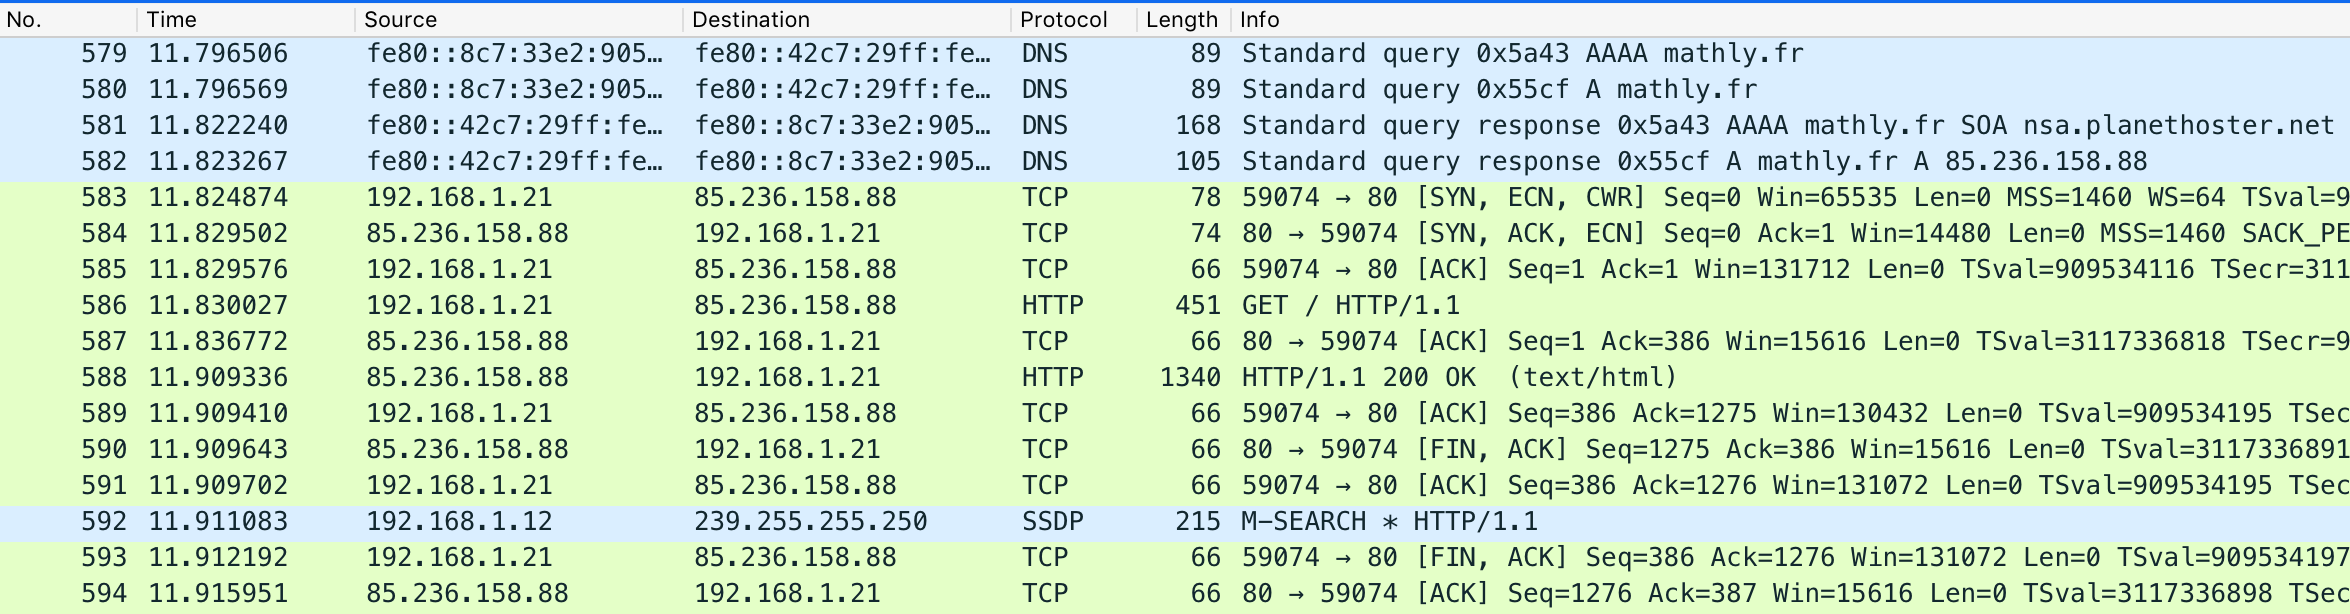Sort packets by the No. column header
This screenshot has width=2350, height=614.
click(x=68, y=19)
